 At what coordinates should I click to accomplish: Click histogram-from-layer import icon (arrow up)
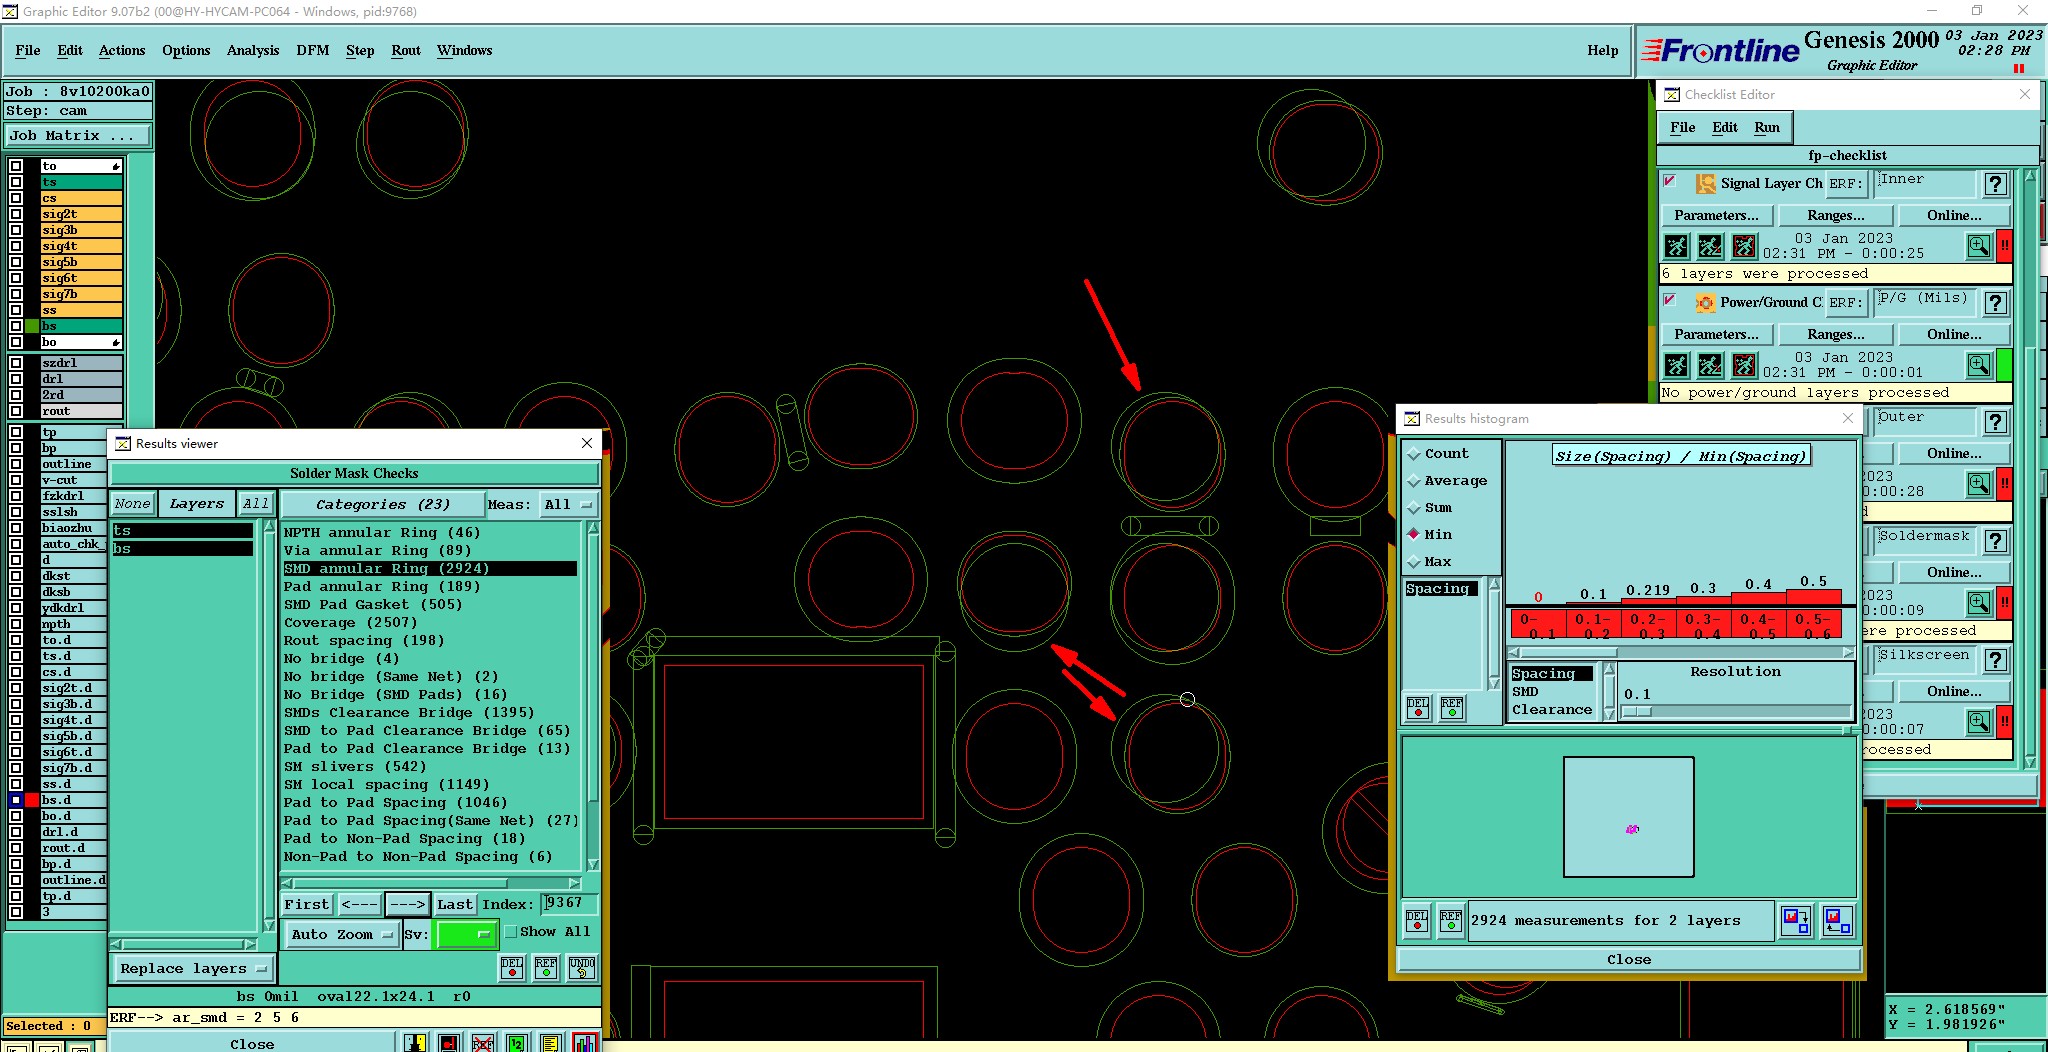pos(1837,920)
